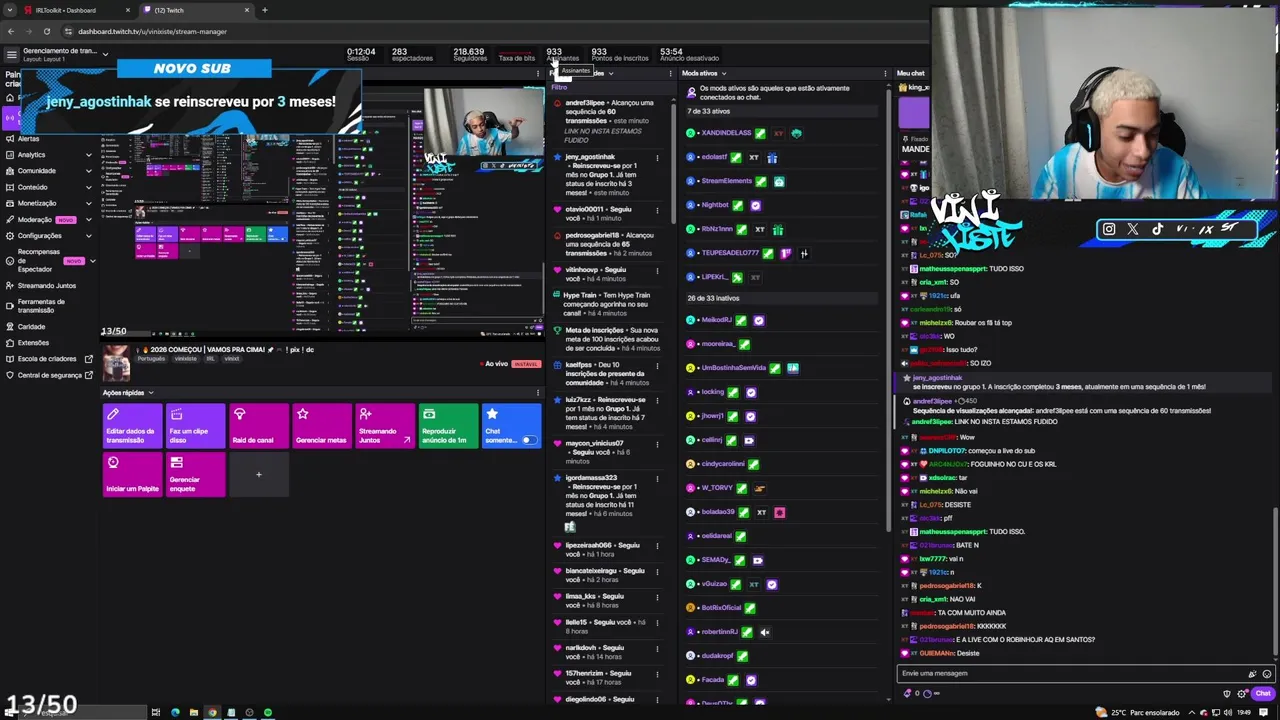1280x720 pixels.
Task: Toggle the Chat somente switch
Action: point(529,440)
